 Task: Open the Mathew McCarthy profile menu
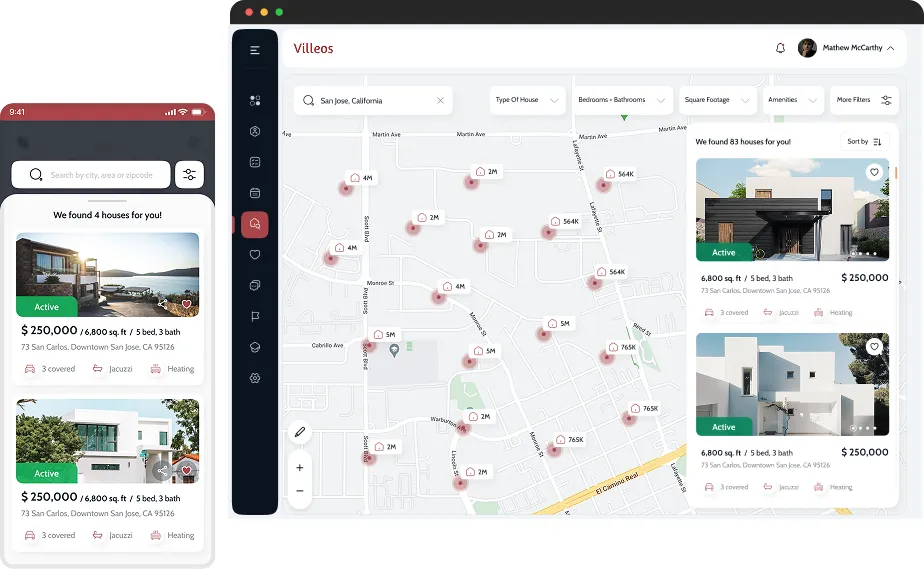(x=846, y=48)
